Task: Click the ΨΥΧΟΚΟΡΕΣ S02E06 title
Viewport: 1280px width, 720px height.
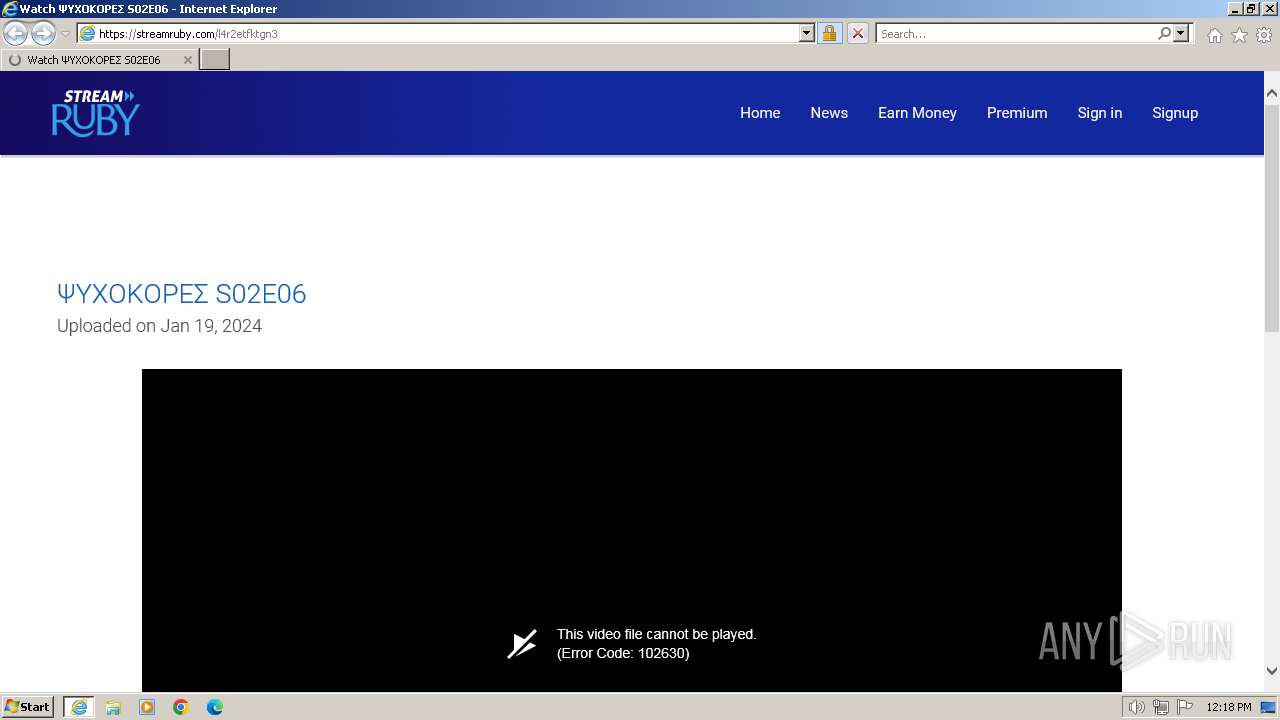Action: point(182,294)
